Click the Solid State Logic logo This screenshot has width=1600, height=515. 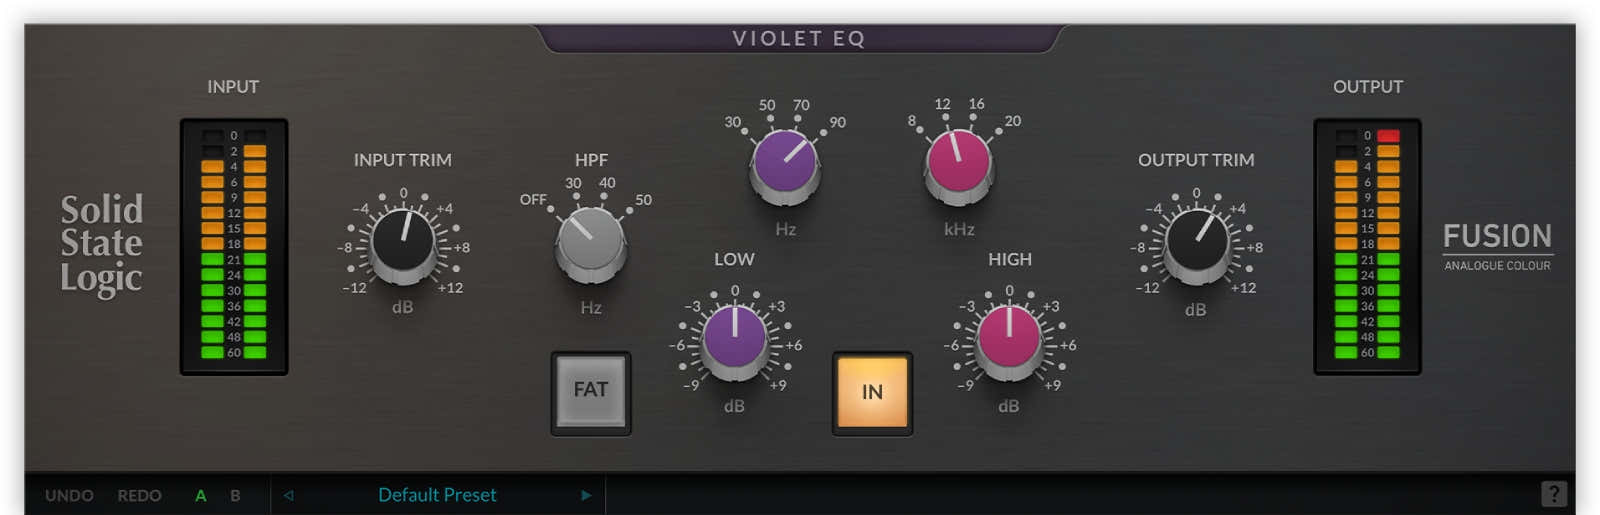(101, 245)
